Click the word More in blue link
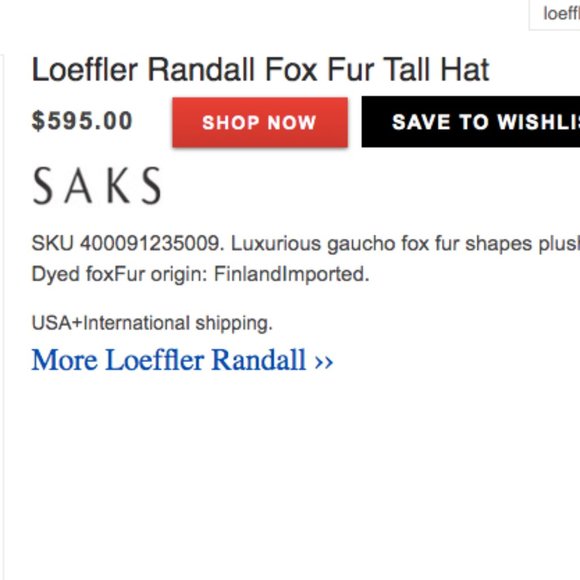This screenshot has width=580, height=580. coord(65,360)
